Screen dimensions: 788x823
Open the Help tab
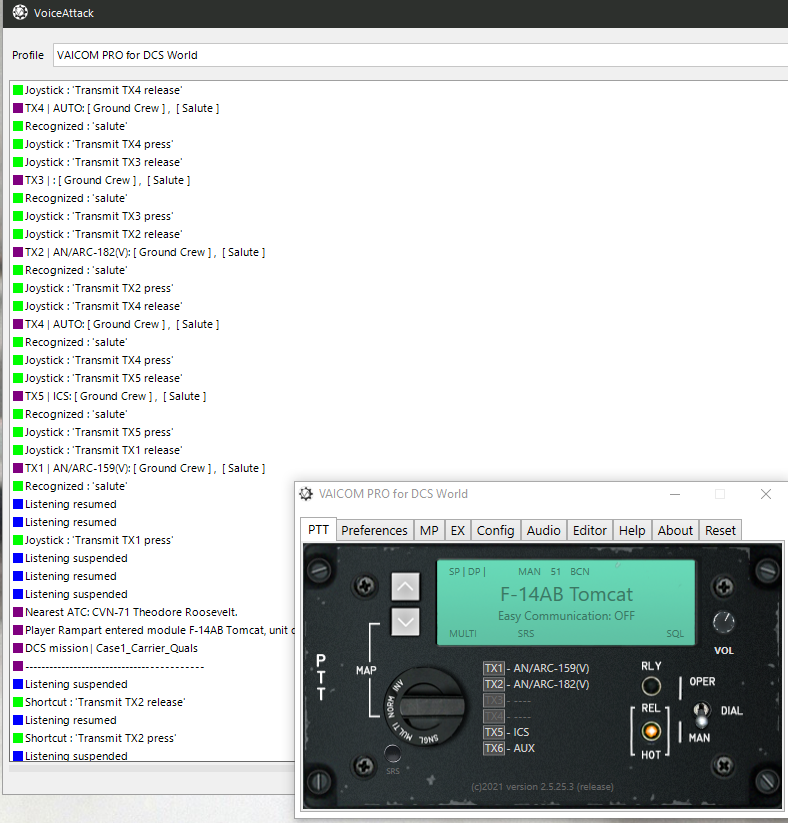(x=632, y=531)
